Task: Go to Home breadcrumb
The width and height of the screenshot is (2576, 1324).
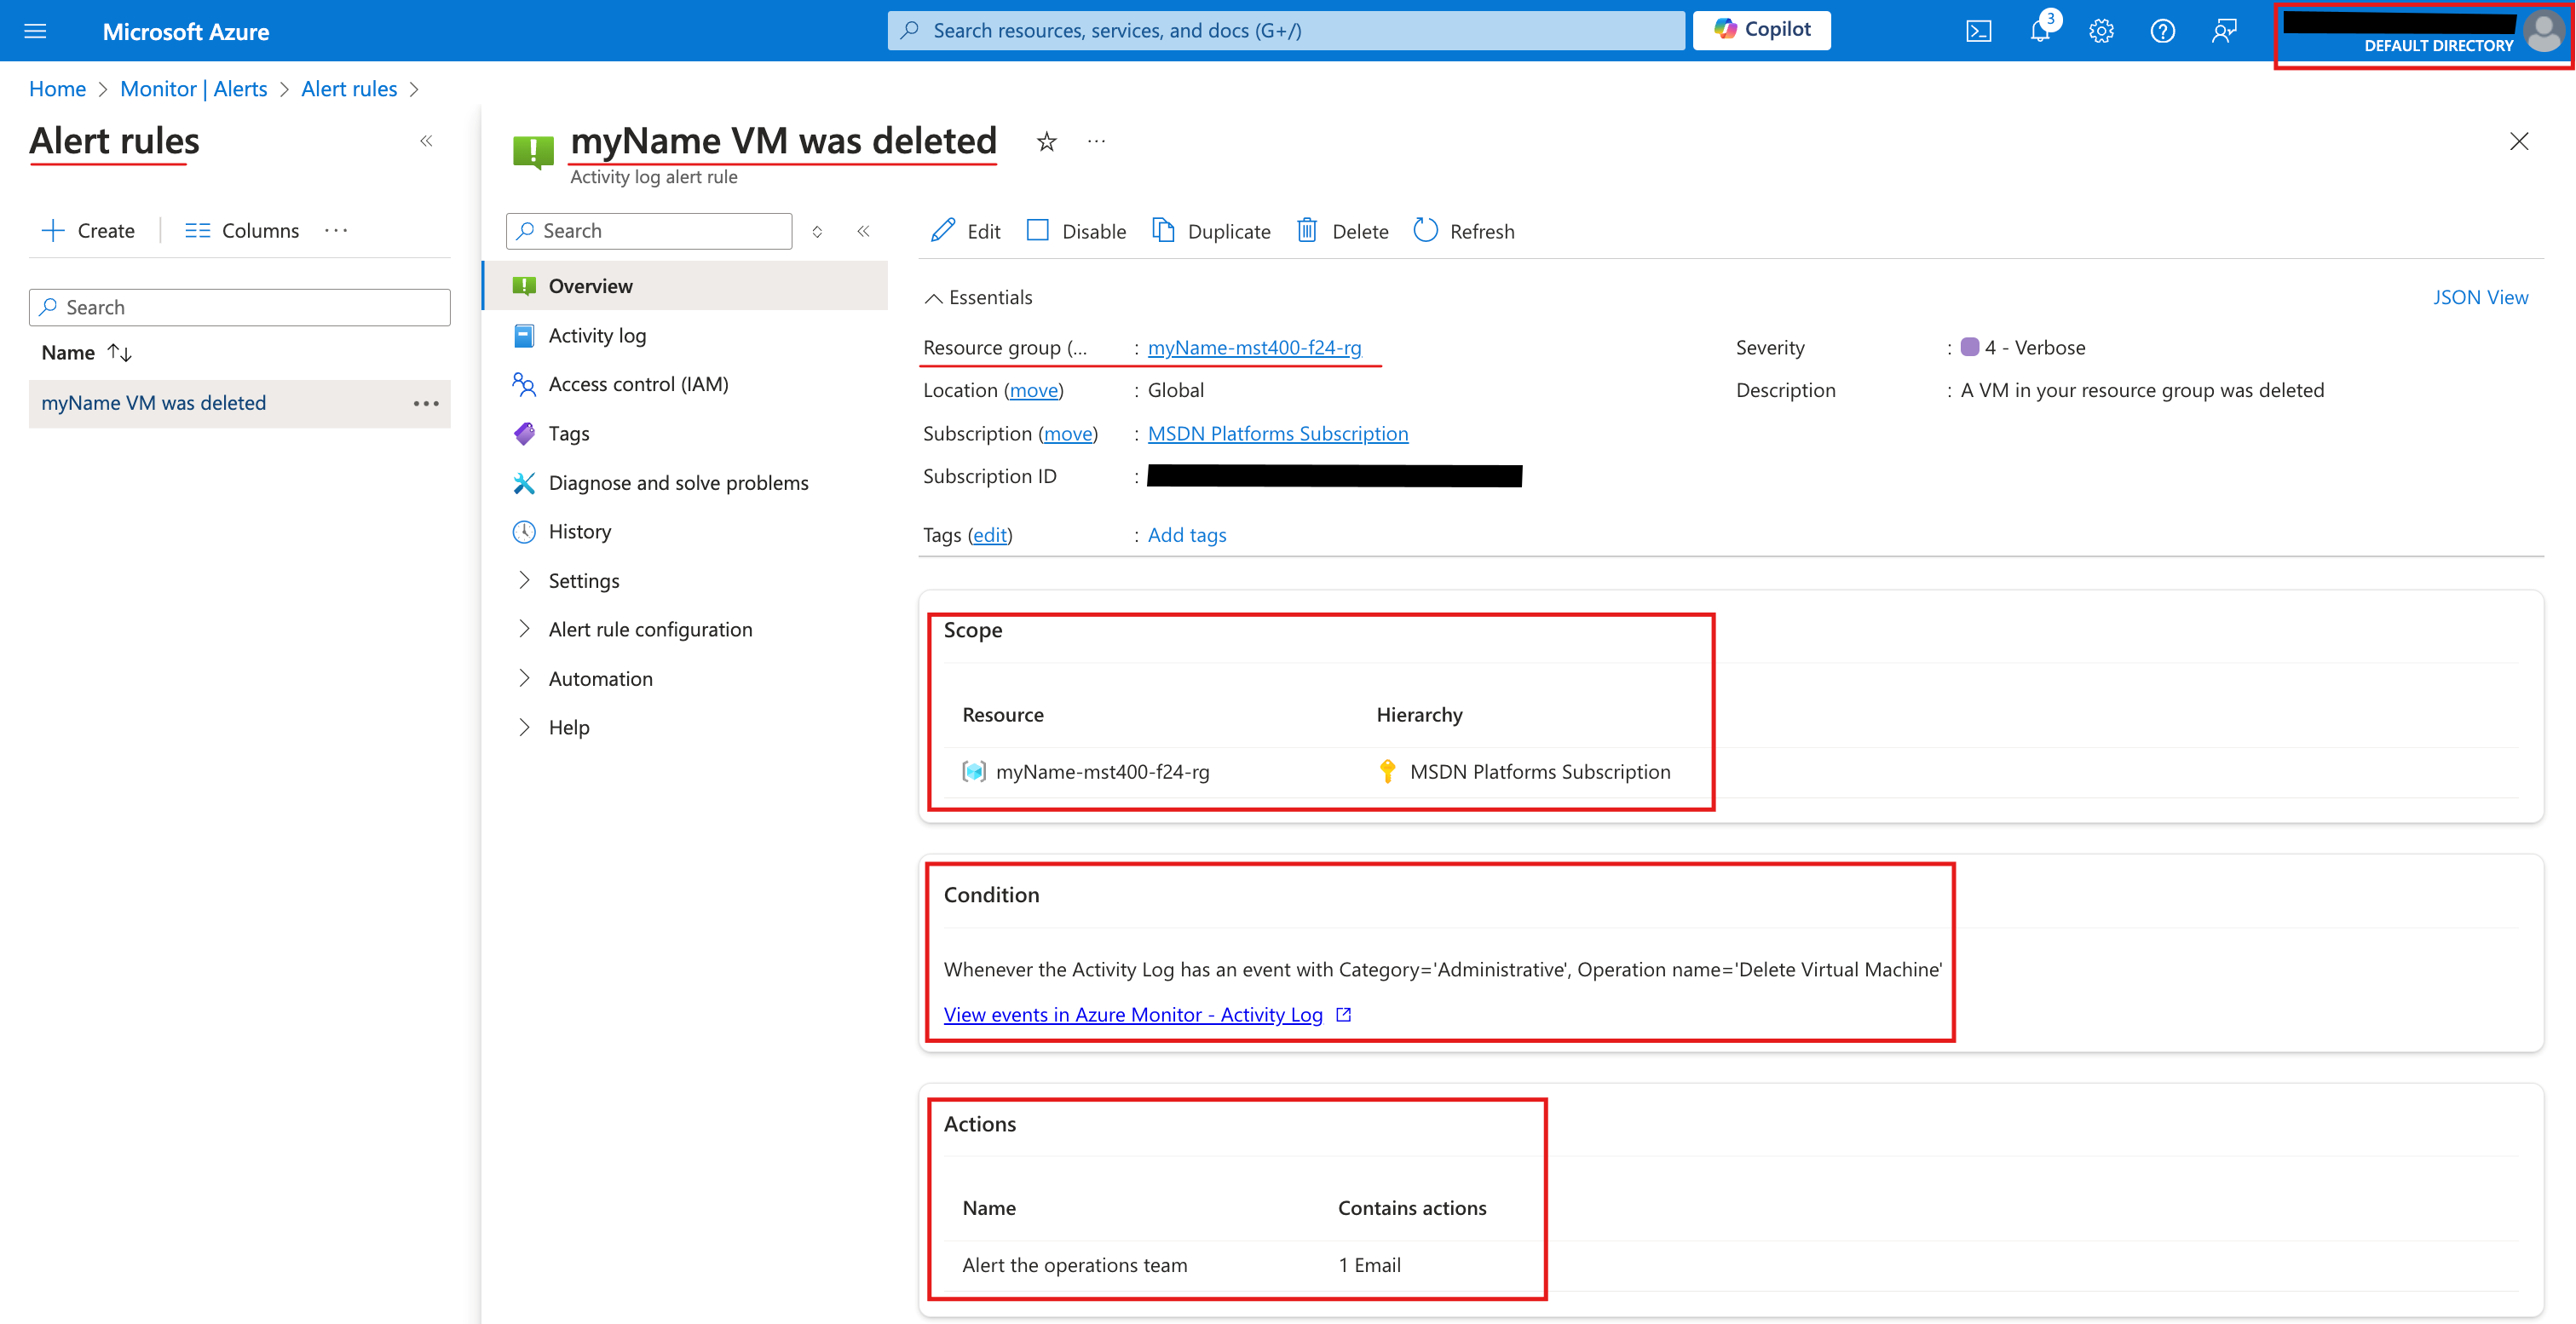Action: [57, 88]
